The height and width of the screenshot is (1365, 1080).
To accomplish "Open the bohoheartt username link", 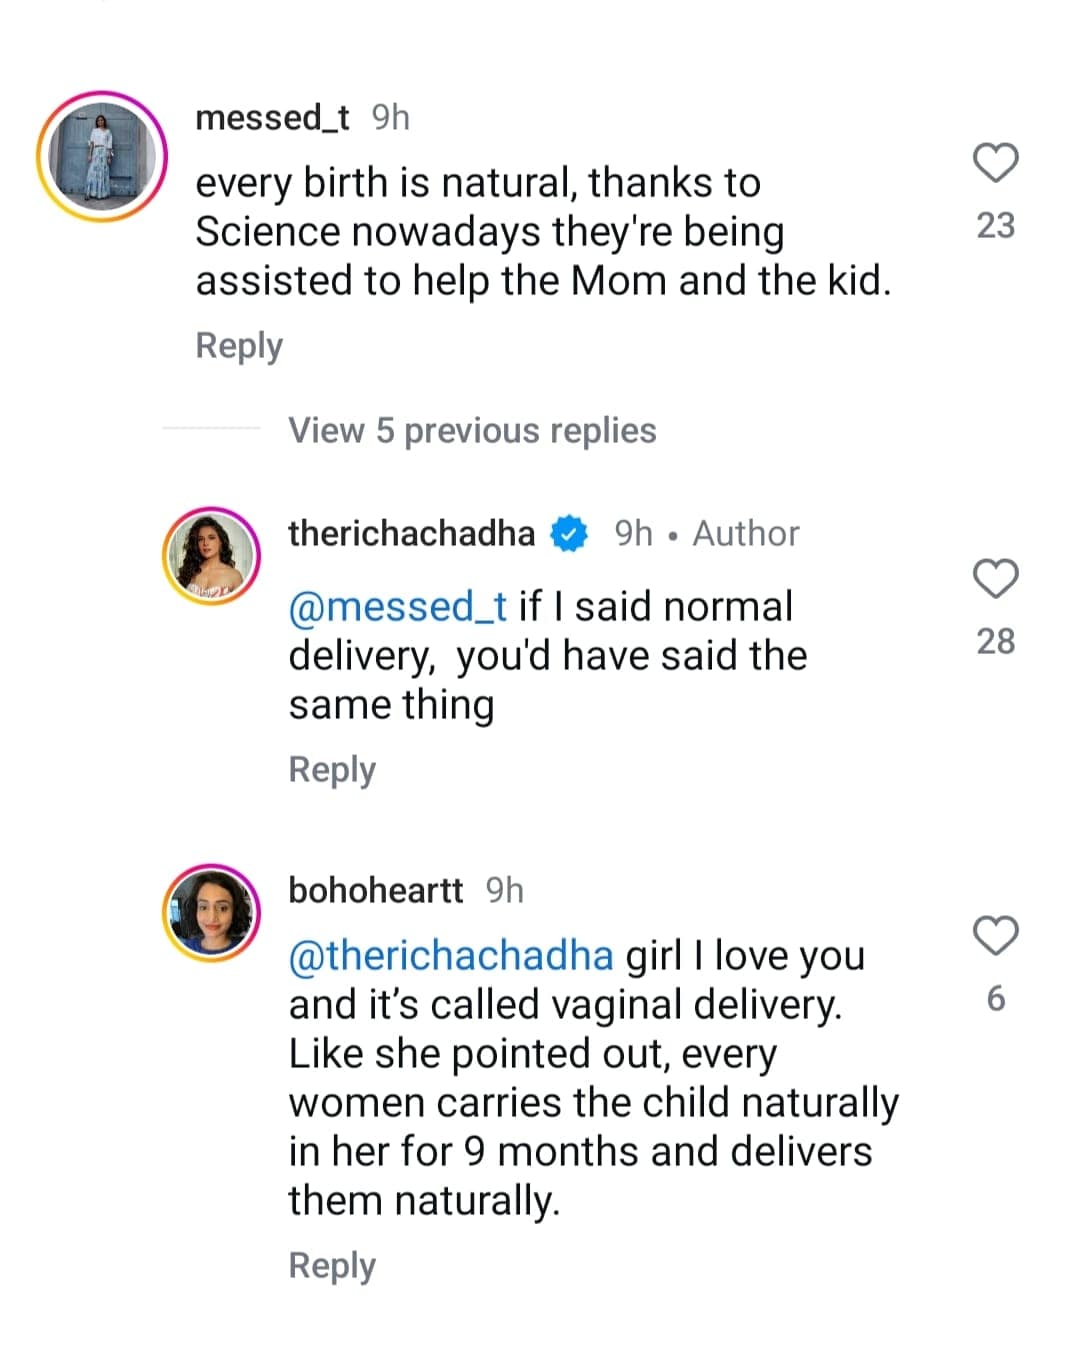I will click(x=375, y=890).
